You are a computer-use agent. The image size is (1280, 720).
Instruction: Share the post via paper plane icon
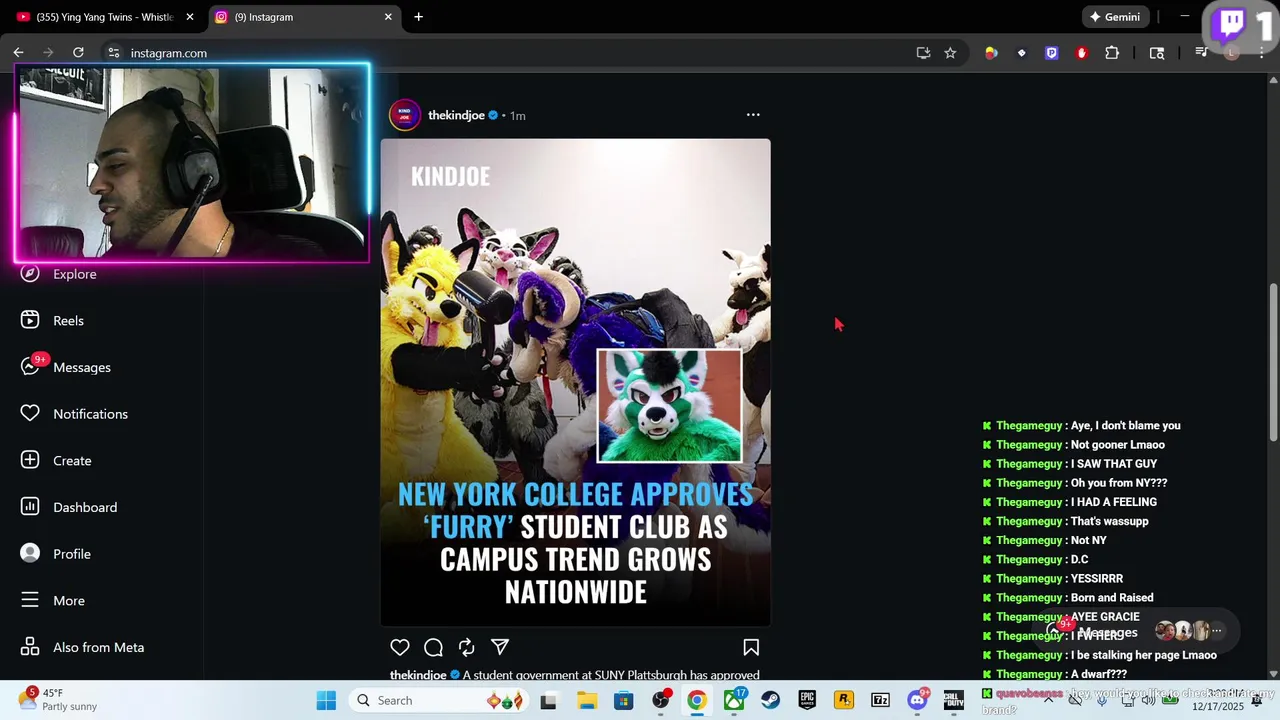click(x=500, y=647)
